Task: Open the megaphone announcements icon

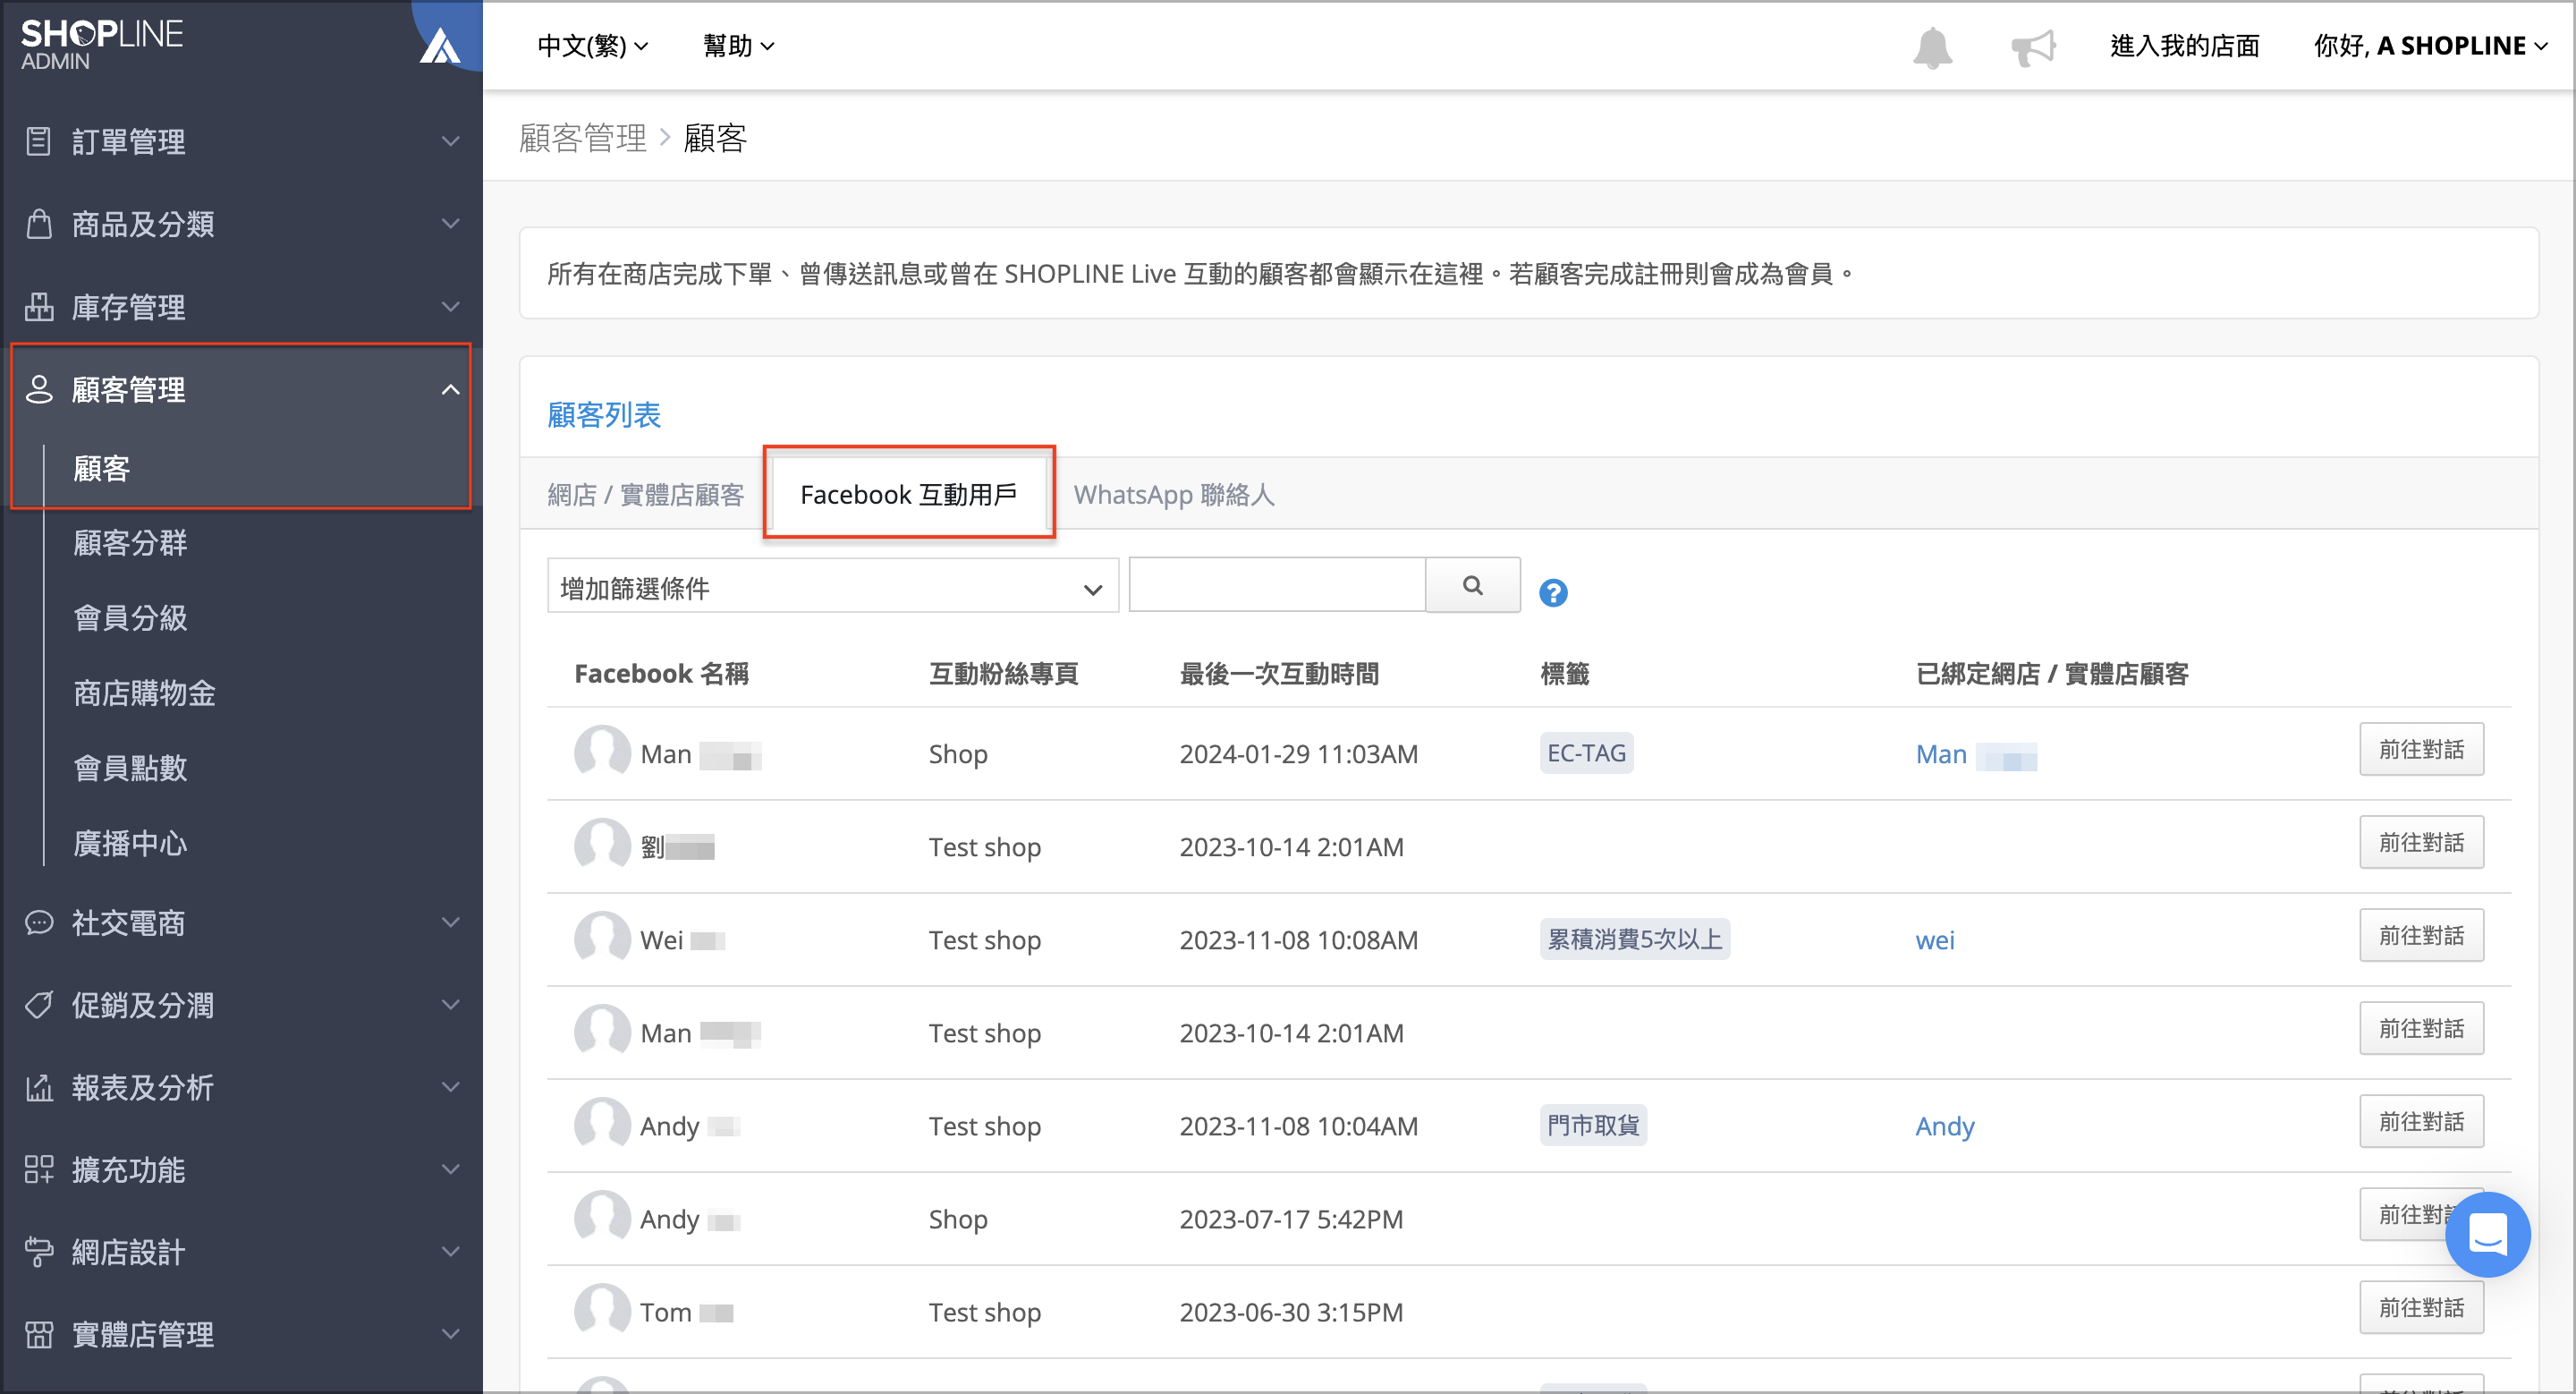Action: point(2033,47)
